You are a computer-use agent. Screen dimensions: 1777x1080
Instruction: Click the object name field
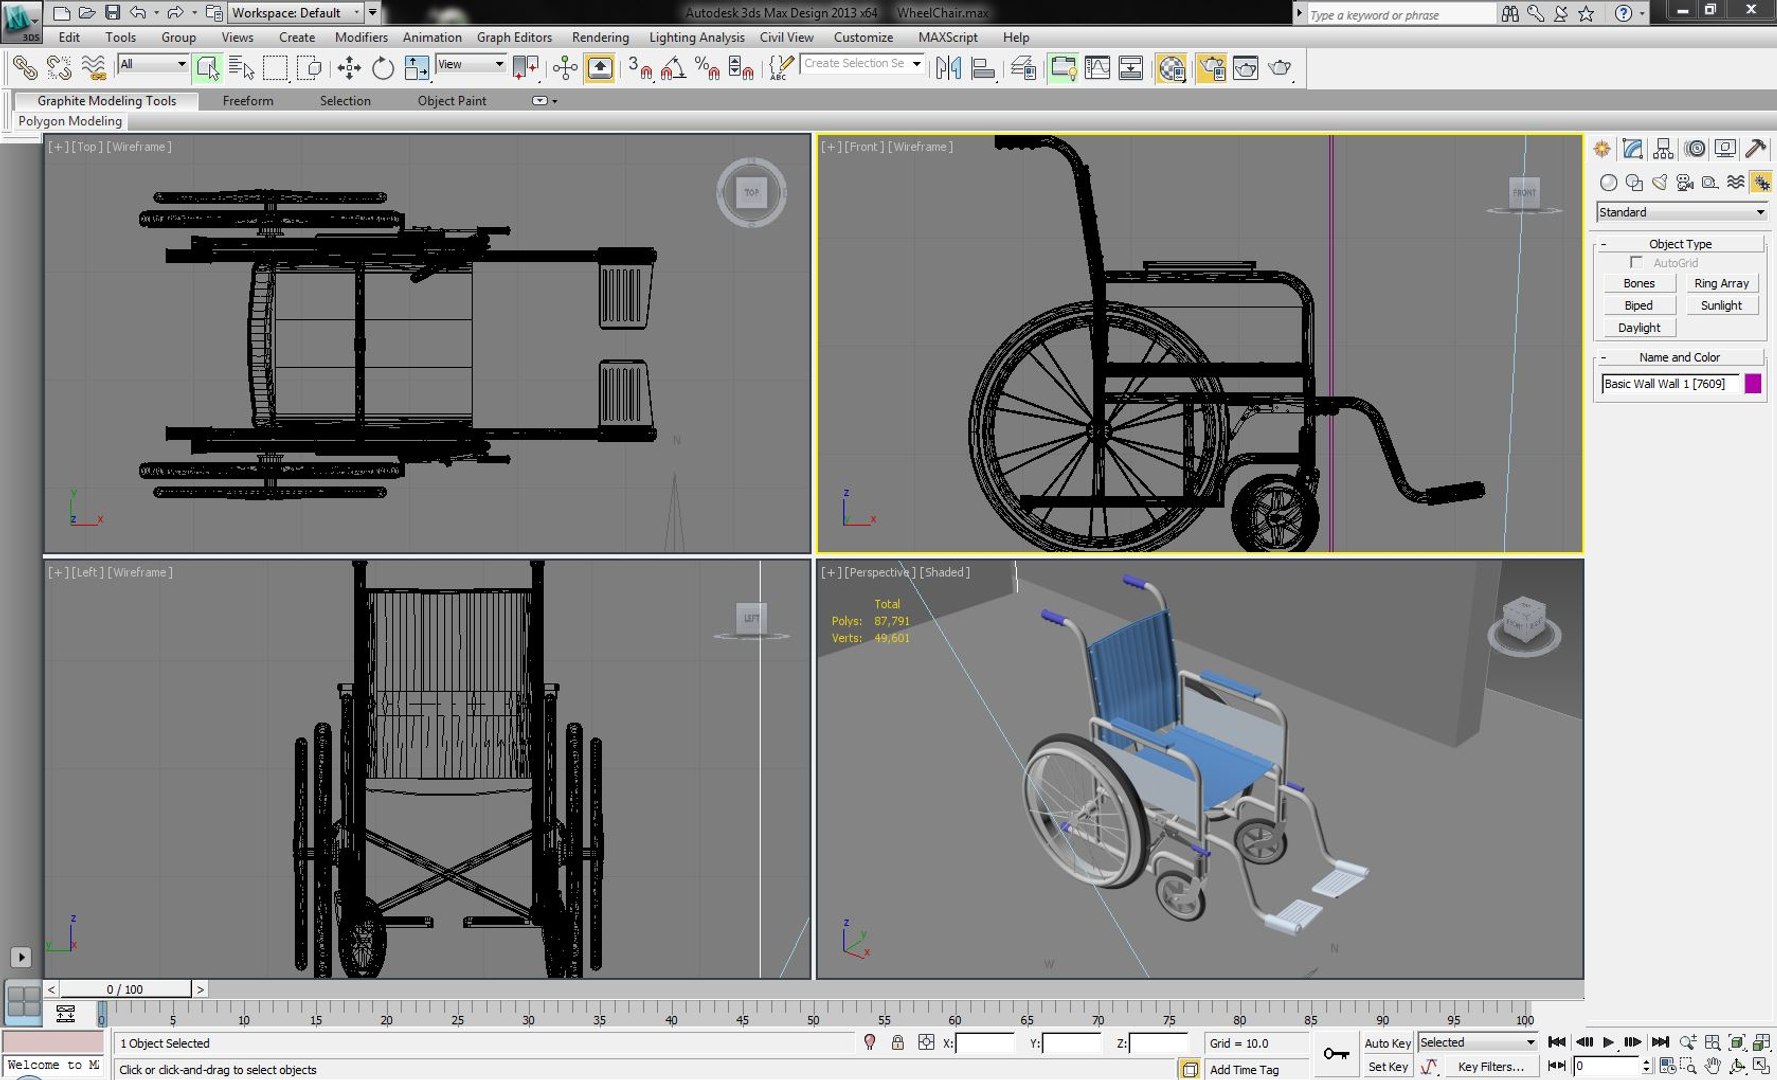coord(1670,383)
